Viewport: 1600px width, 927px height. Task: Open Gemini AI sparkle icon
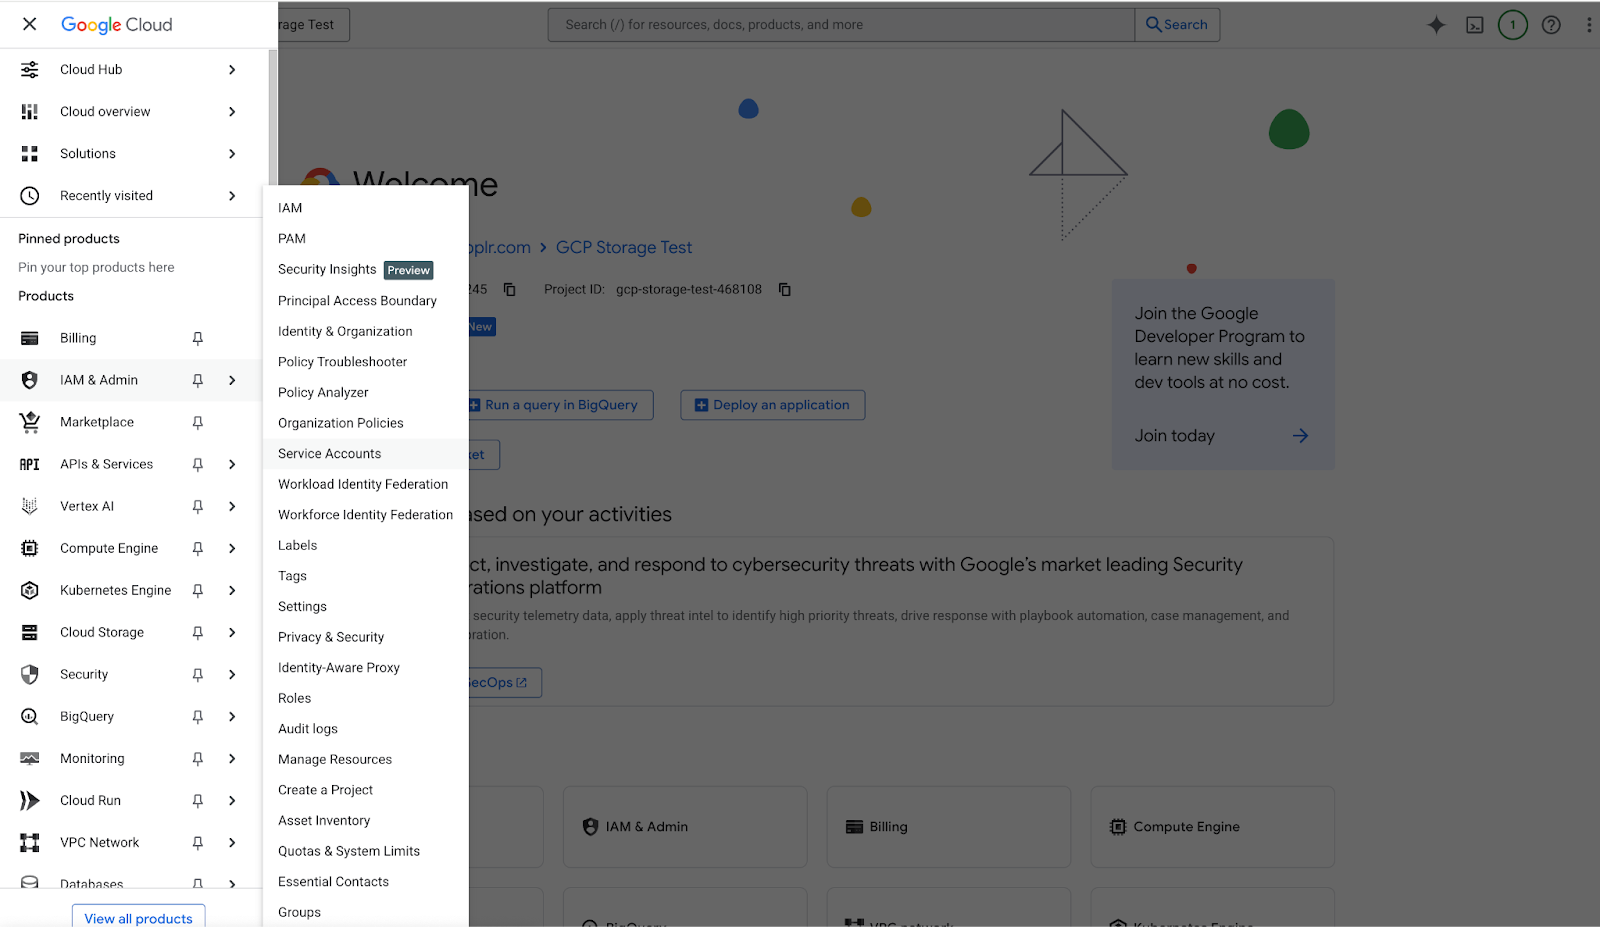click(x=1436, y=25)
